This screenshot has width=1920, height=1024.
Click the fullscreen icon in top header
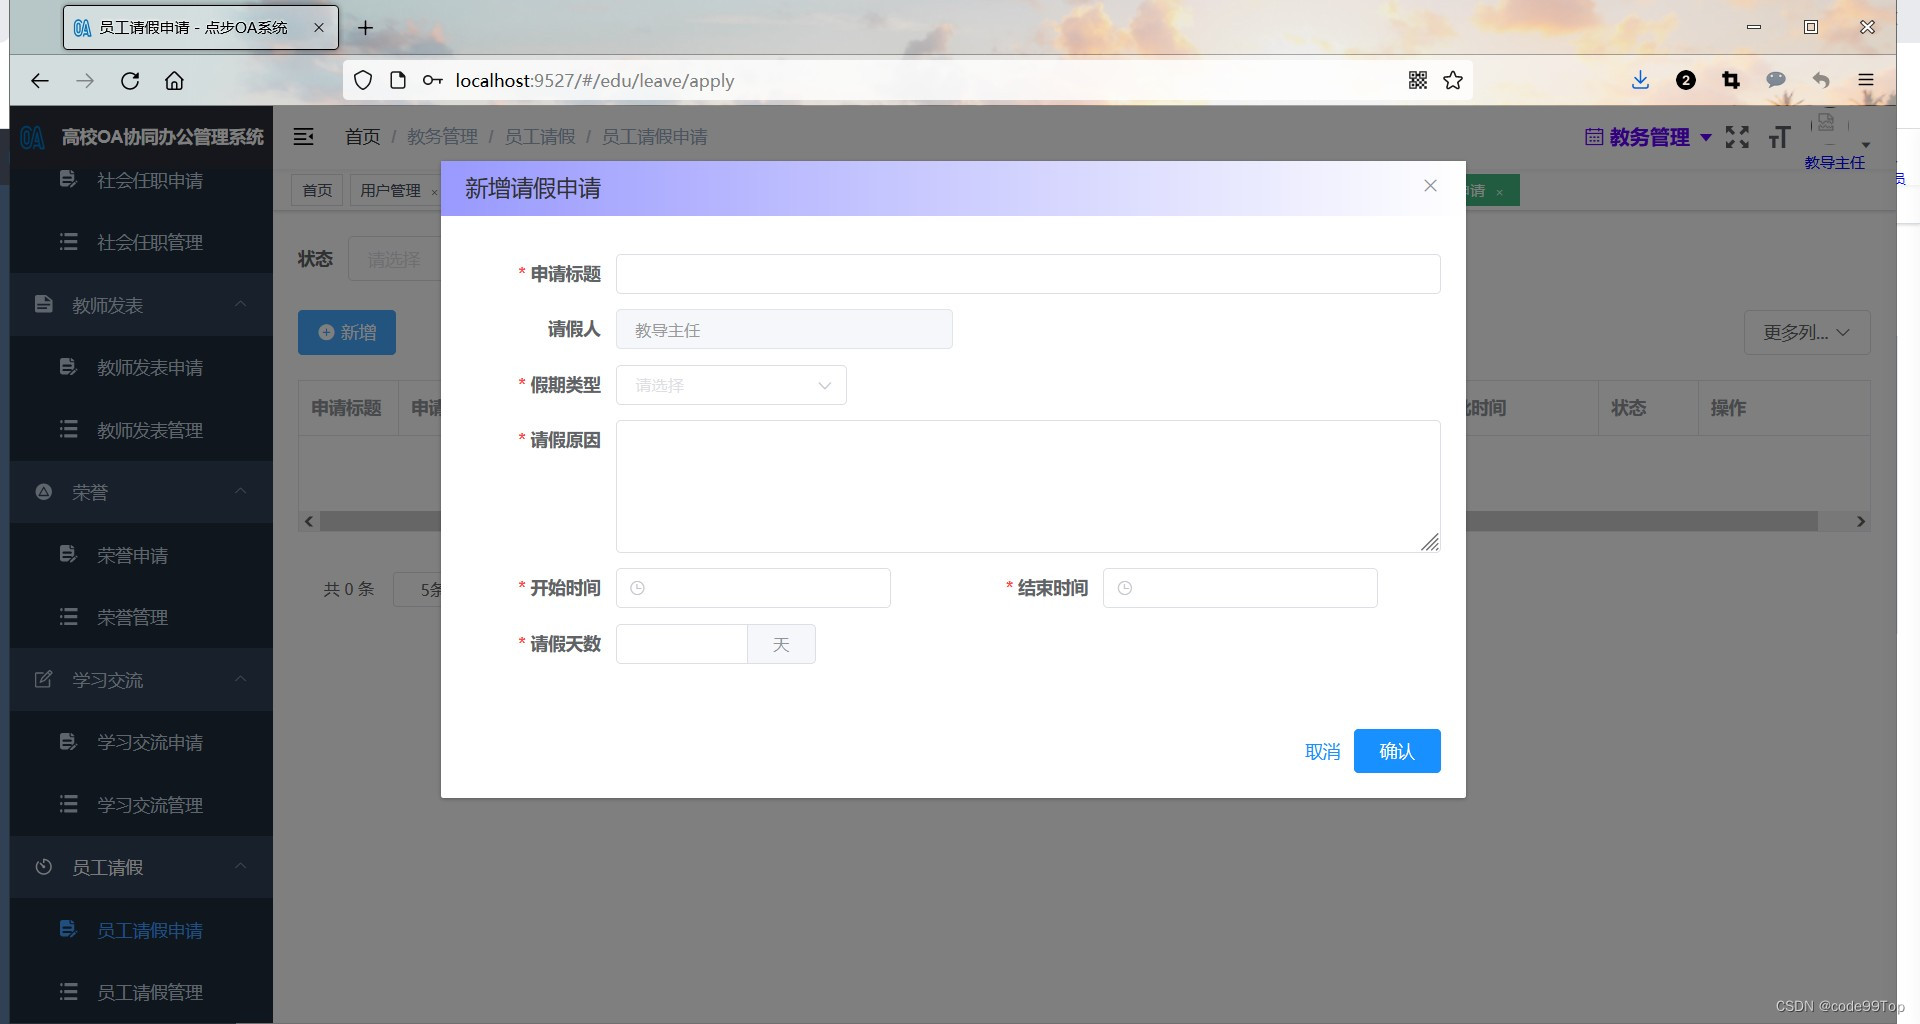click(x=1737, y=137)
